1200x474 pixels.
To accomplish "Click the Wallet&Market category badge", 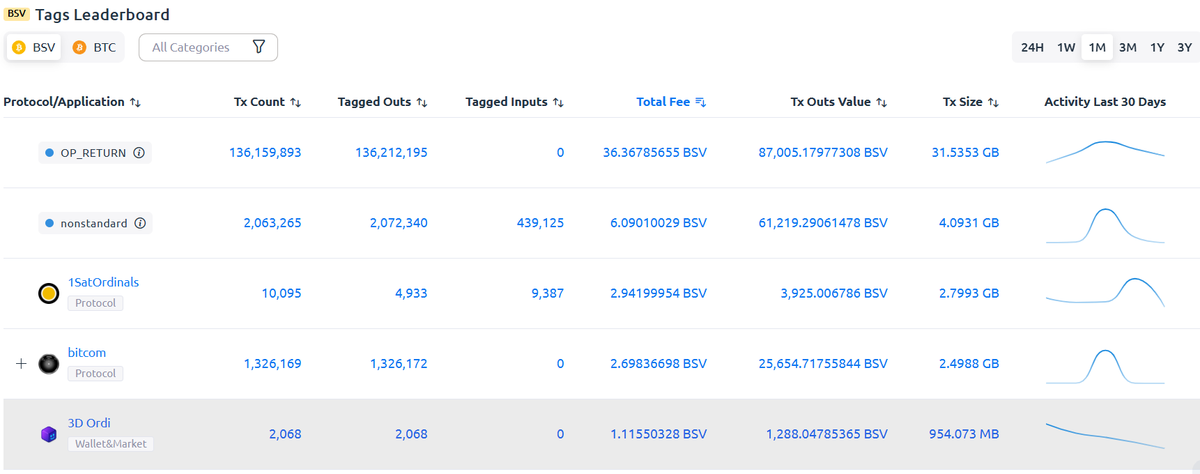I will click(x=110, y=443).
